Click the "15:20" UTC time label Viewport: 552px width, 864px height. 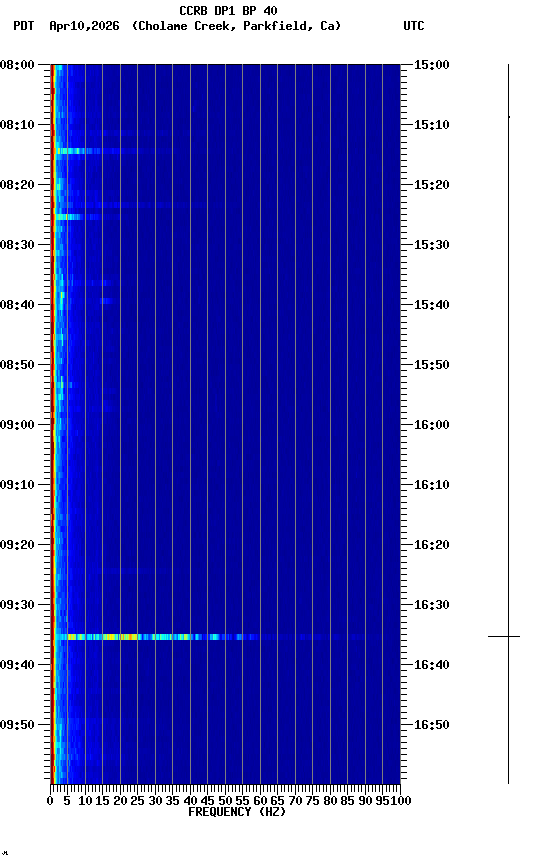(x=432, y=185)
